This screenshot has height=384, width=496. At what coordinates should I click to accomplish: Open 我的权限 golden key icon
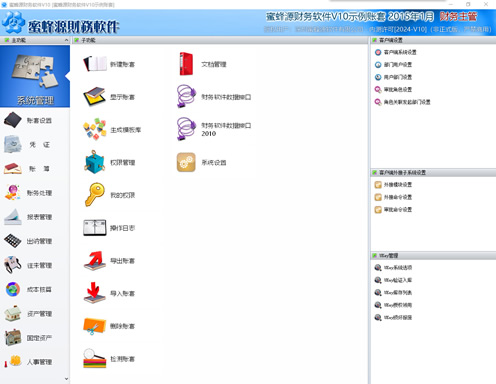[95, 195]
